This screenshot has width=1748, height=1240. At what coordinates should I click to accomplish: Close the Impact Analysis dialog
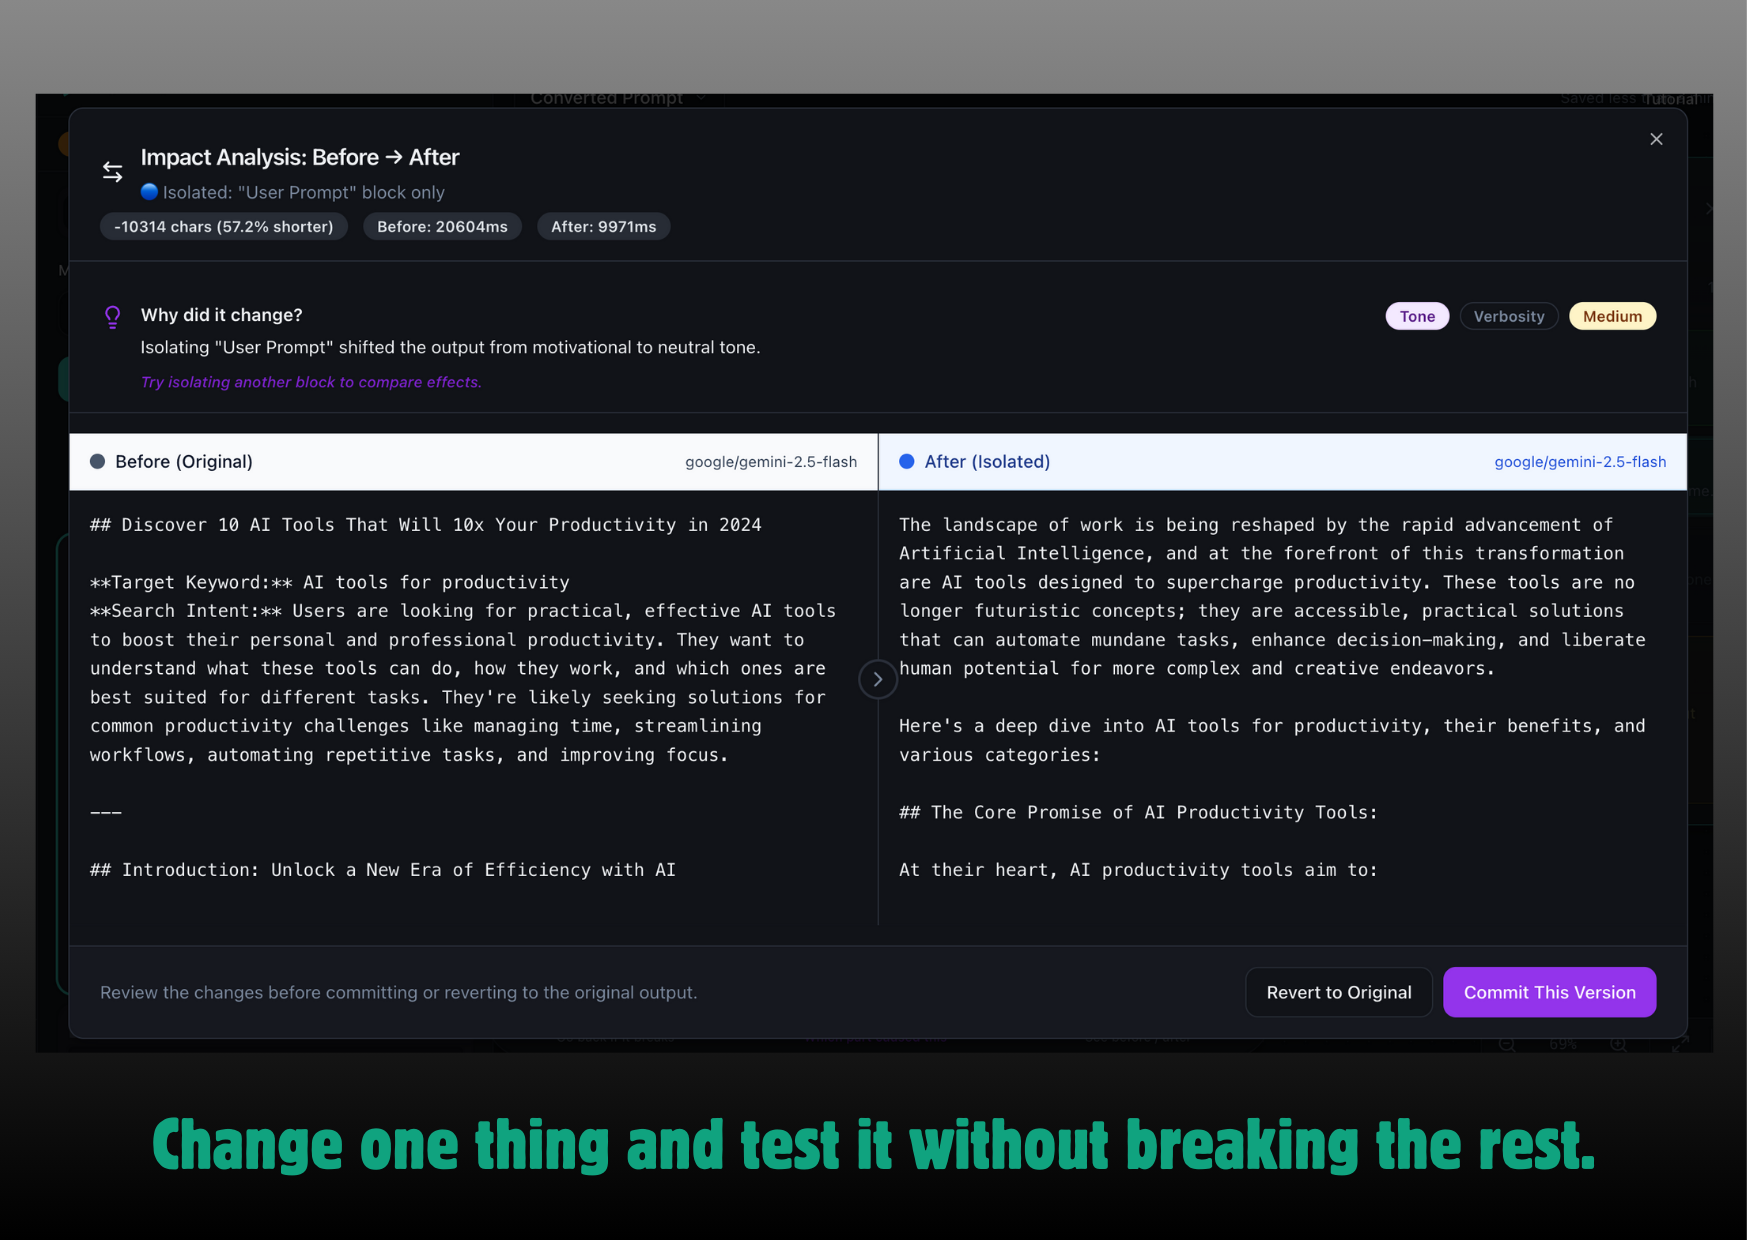point(1656,139)
